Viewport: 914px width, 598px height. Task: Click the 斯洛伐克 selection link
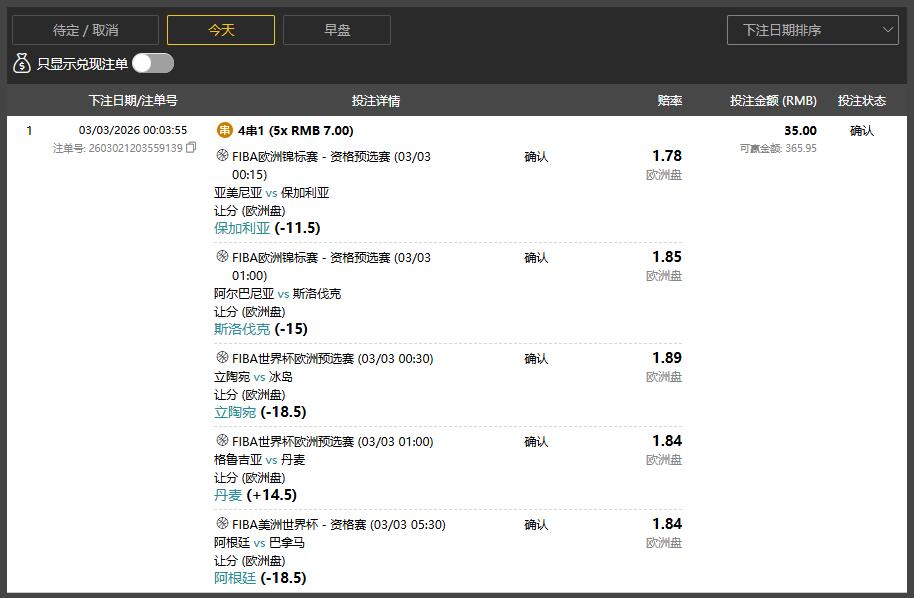click(242, 329)
